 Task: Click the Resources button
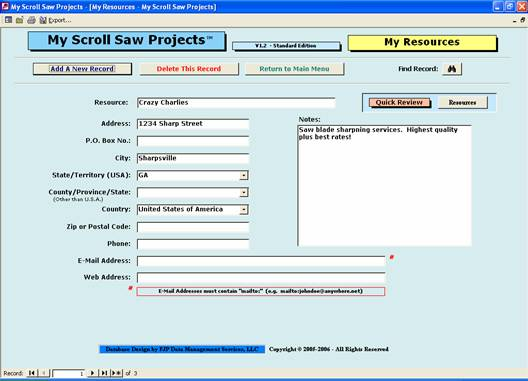[462, 102]
